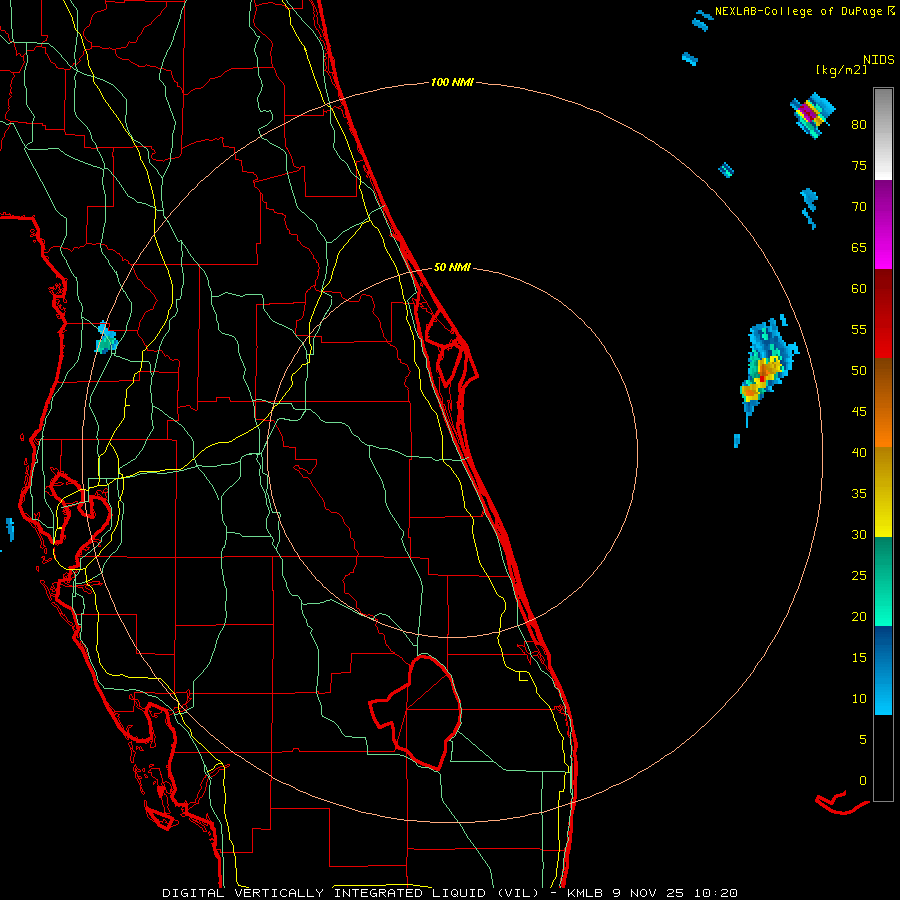Select the 70 value on color scale
Viewport: 900px width, 900px height.
click(x=859, y=207)
